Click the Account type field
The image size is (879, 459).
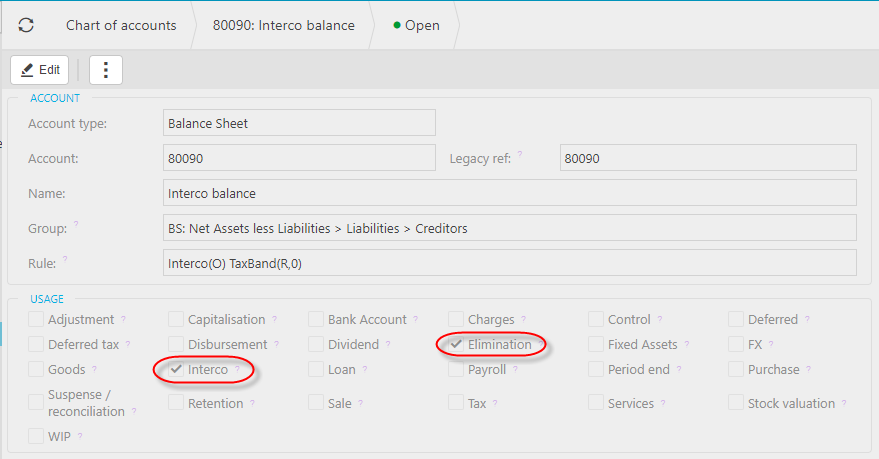click(299, 123)
